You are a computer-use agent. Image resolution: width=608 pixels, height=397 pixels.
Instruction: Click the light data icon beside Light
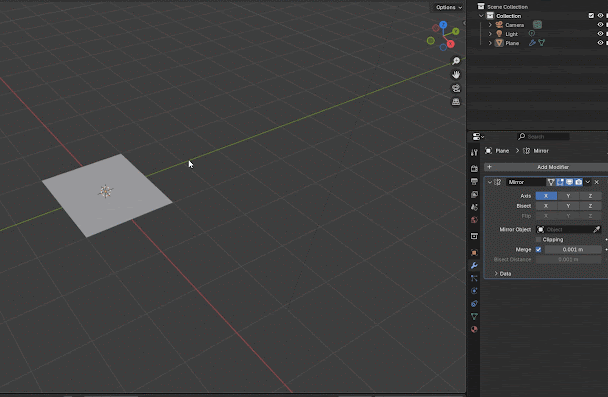click(532, 34)
